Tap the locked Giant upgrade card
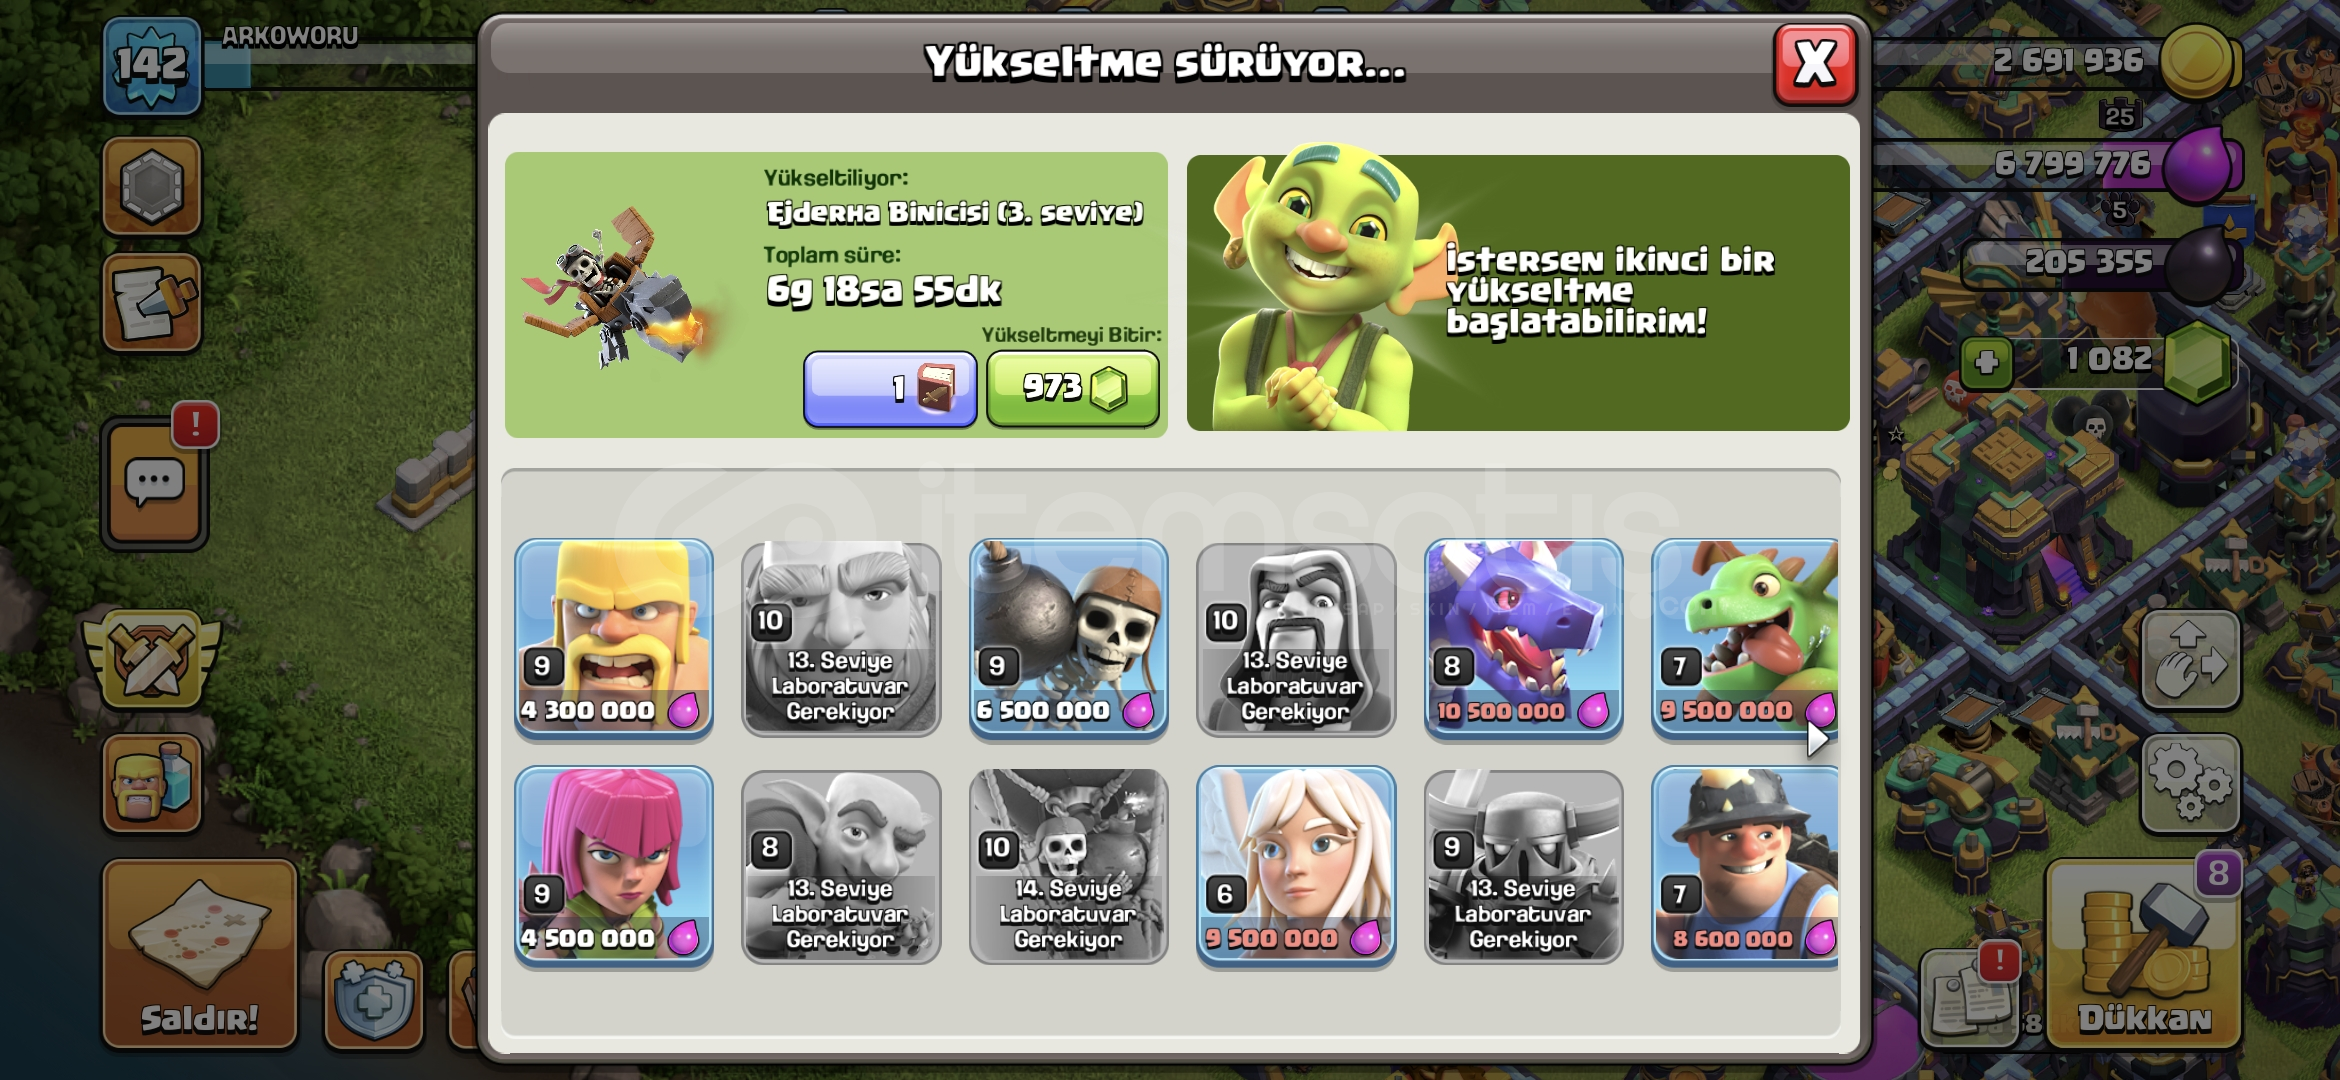Image resolution: width=2340 pixels, height=1080 pixels. [x=841, y=638]
